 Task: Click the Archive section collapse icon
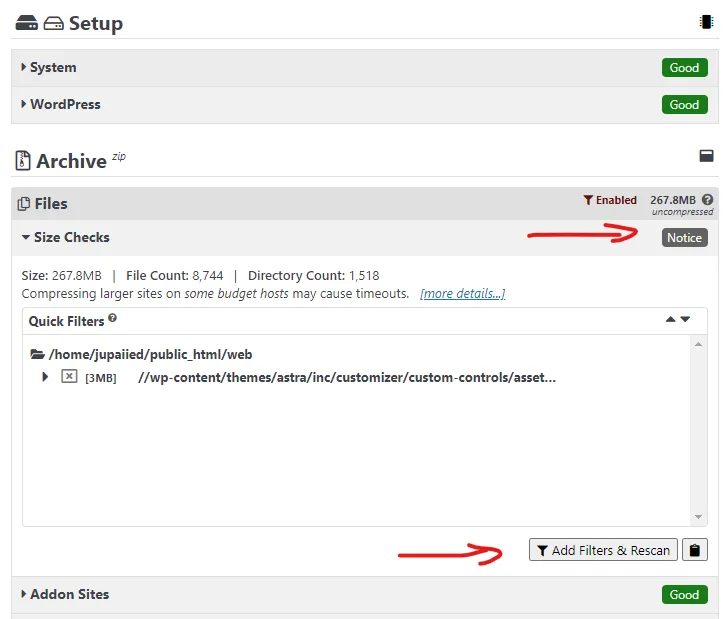click(x=706, y=156)
